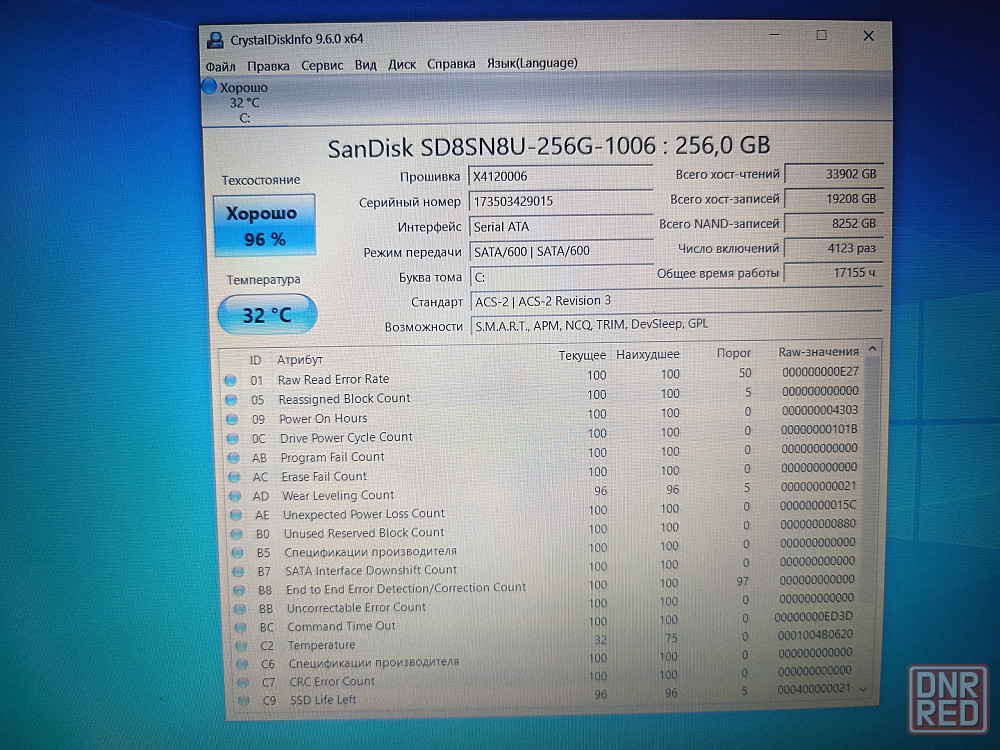
Task: Click the total working time value 17155 ч
Action: [x=833, y=273]
